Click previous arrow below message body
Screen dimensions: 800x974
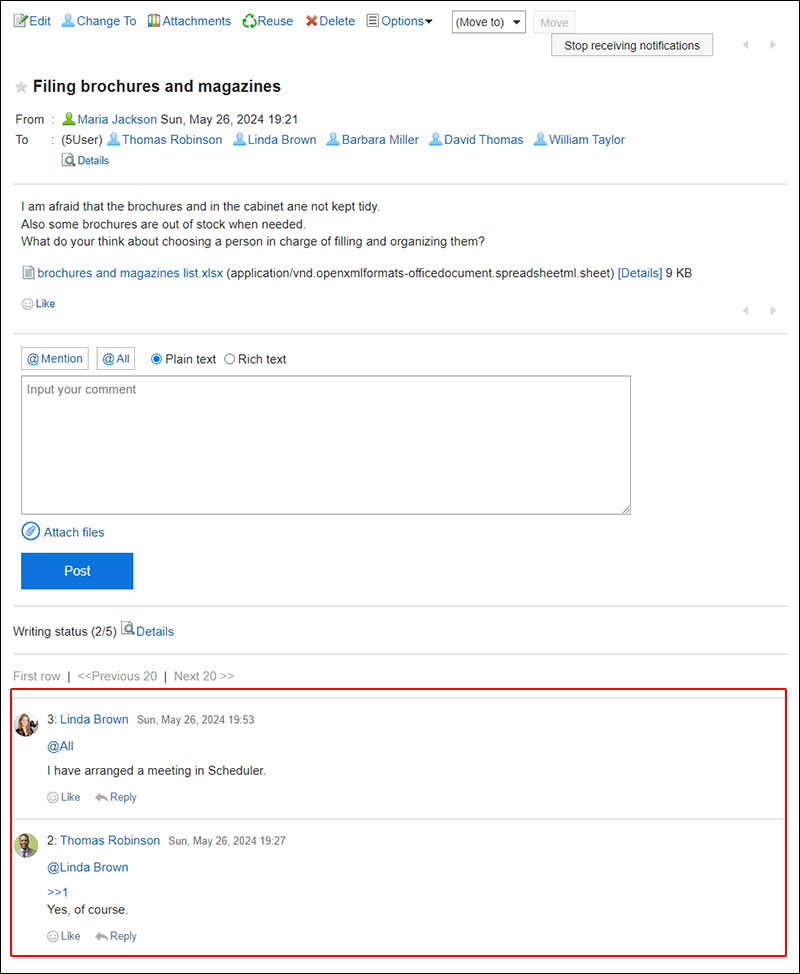click(745, 311)
